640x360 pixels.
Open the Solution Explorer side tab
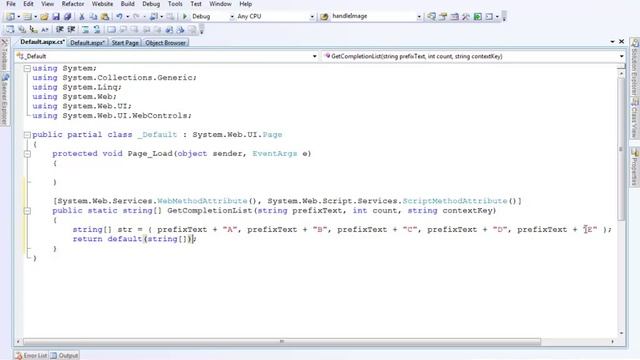pyautogui.click(x=635, y=67)
